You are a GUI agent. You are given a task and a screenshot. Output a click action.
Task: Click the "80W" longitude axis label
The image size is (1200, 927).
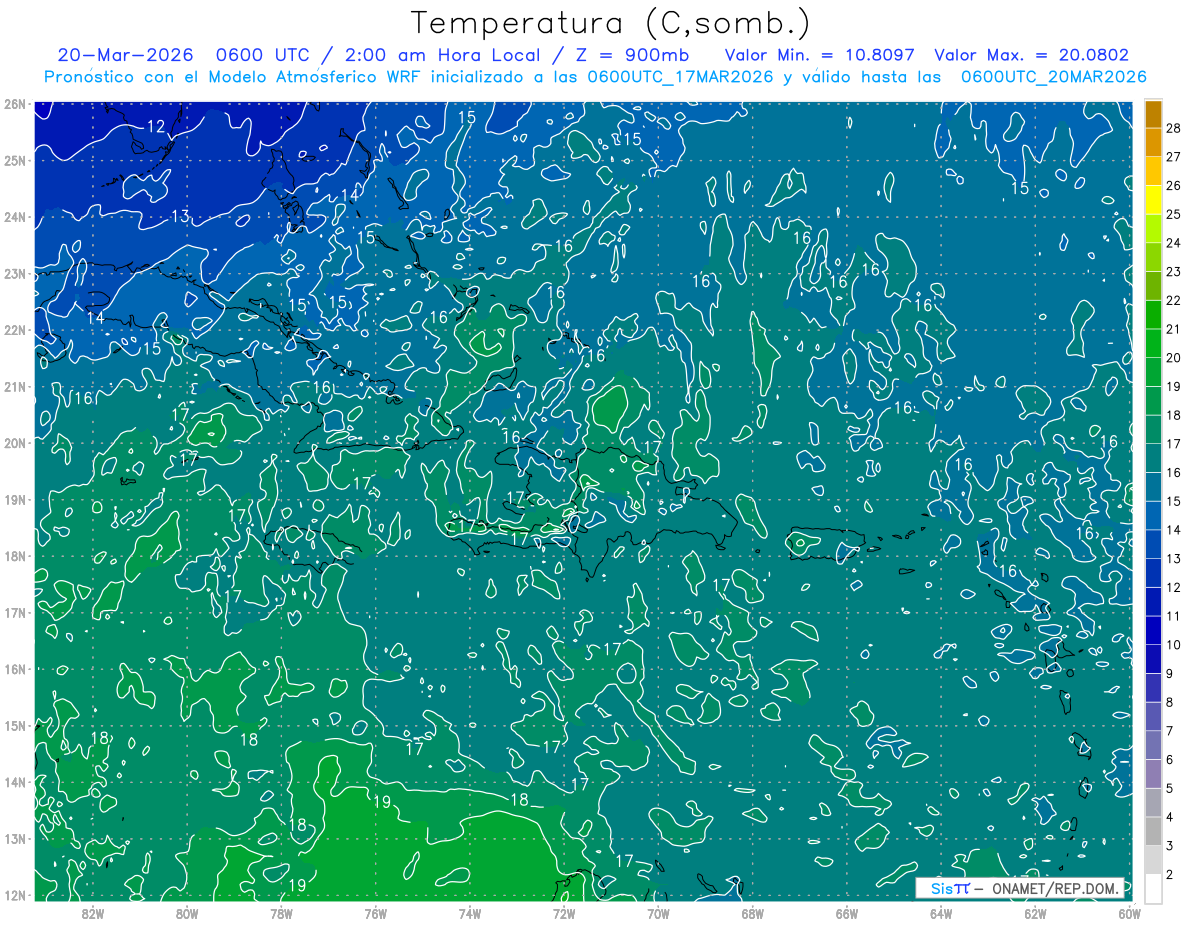[187, 913]
